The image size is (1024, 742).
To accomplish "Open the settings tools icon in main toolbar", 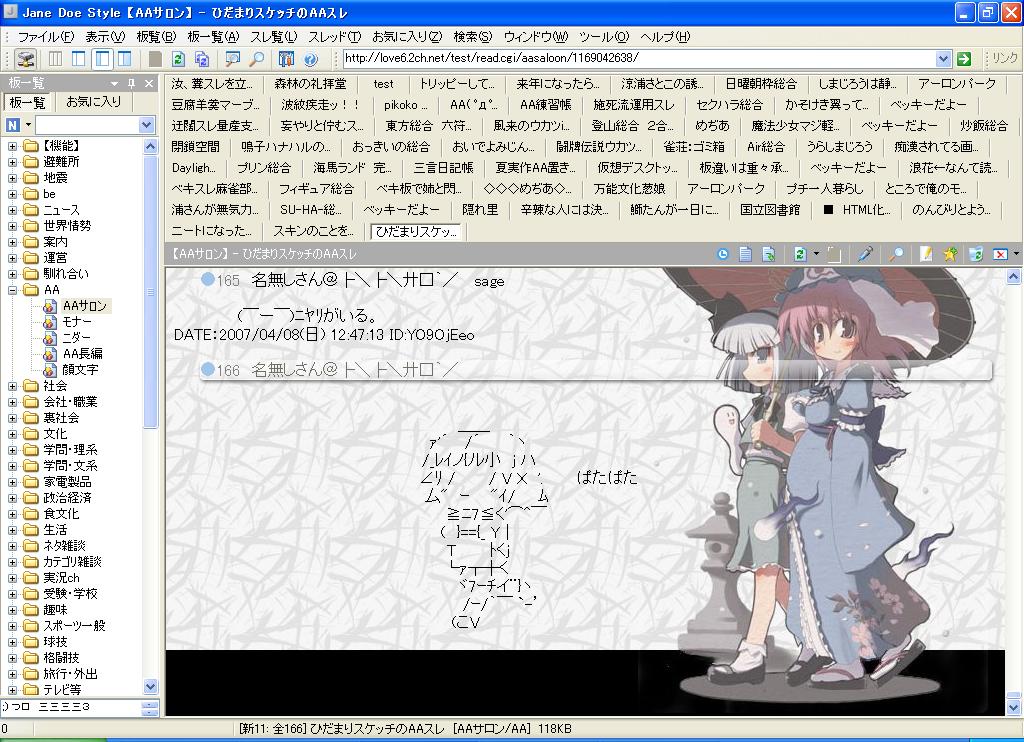I will (x=286, y=59).
